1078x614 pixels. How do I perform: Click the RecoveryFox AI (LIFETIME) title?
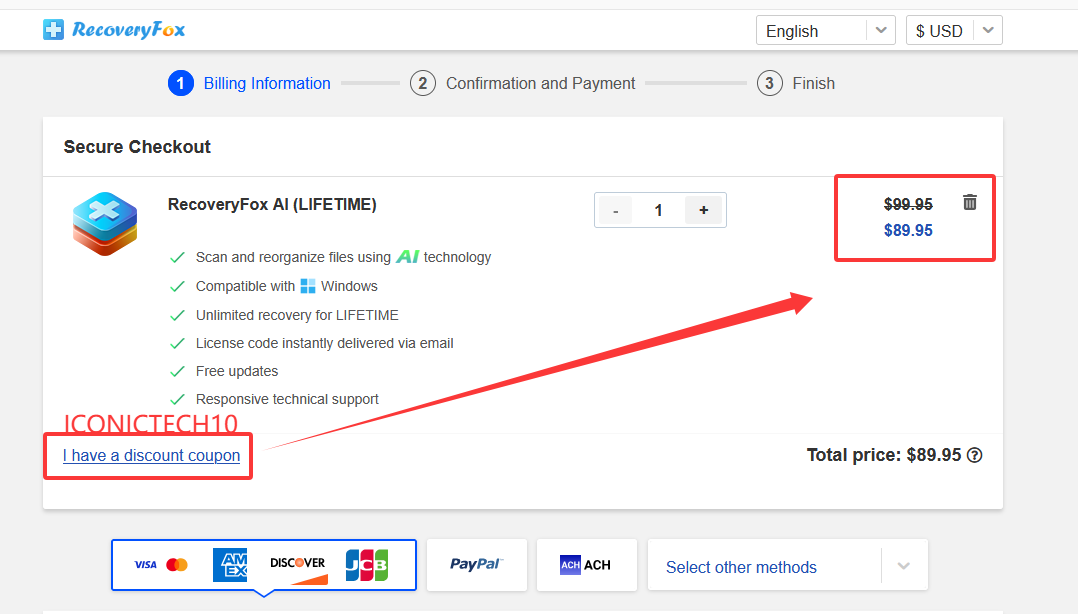272,204
